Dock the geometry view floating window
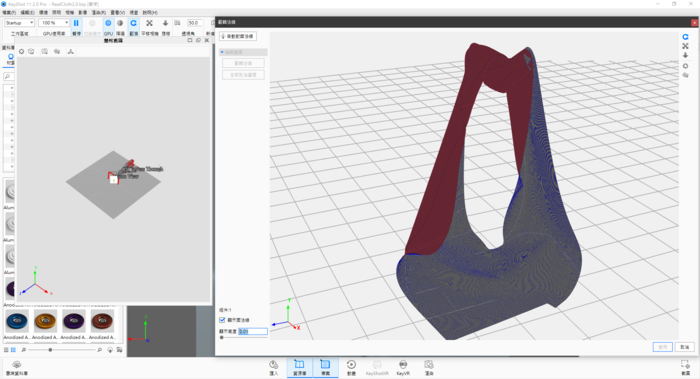Viewport: 700px width, 379px height. point(198,40)
